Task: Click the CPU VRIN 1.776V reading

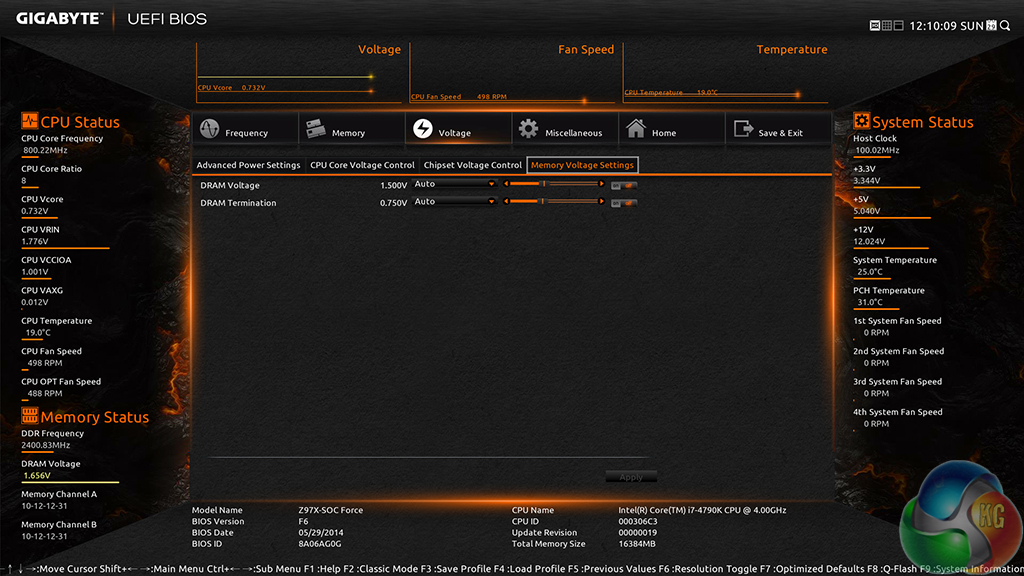Action: [x=35, y=242]
